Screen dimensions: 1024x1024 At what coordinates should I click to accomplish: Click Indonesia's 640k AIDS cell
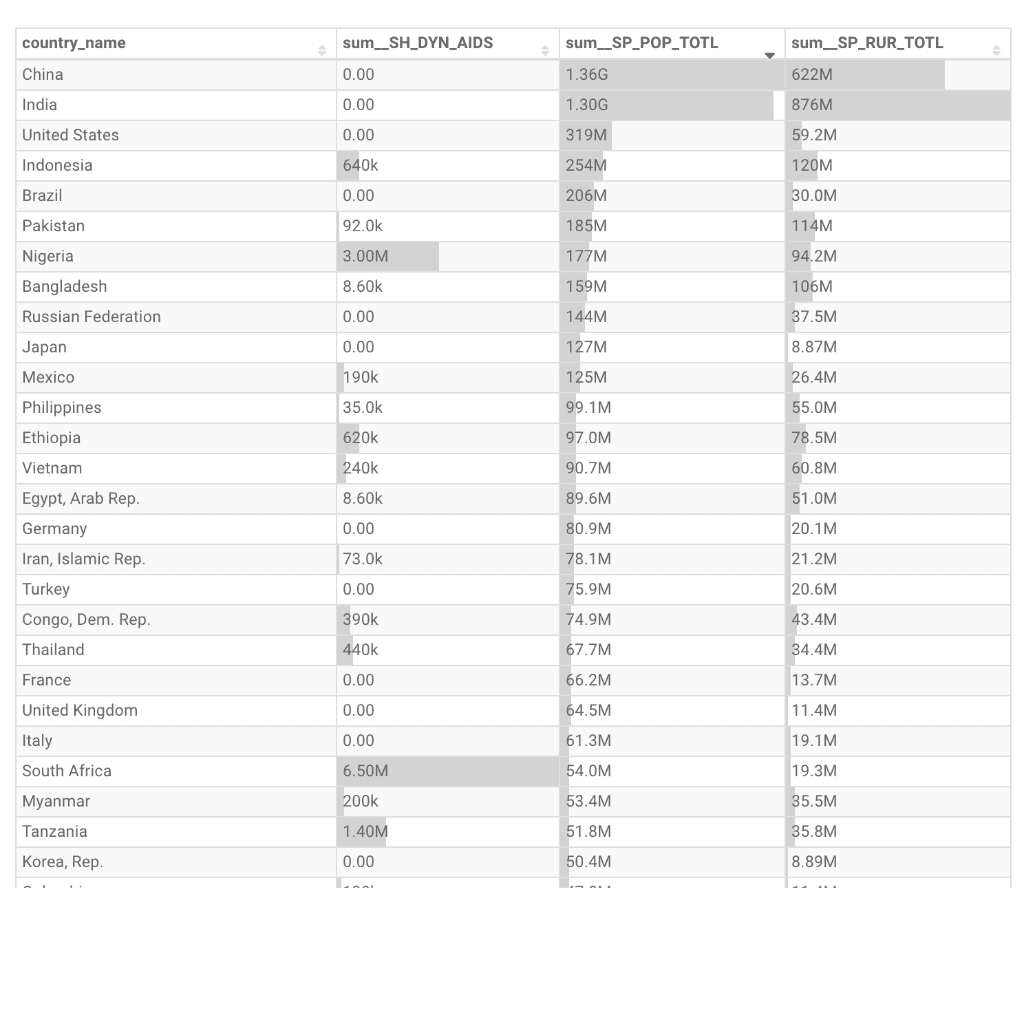click(448, 166)
